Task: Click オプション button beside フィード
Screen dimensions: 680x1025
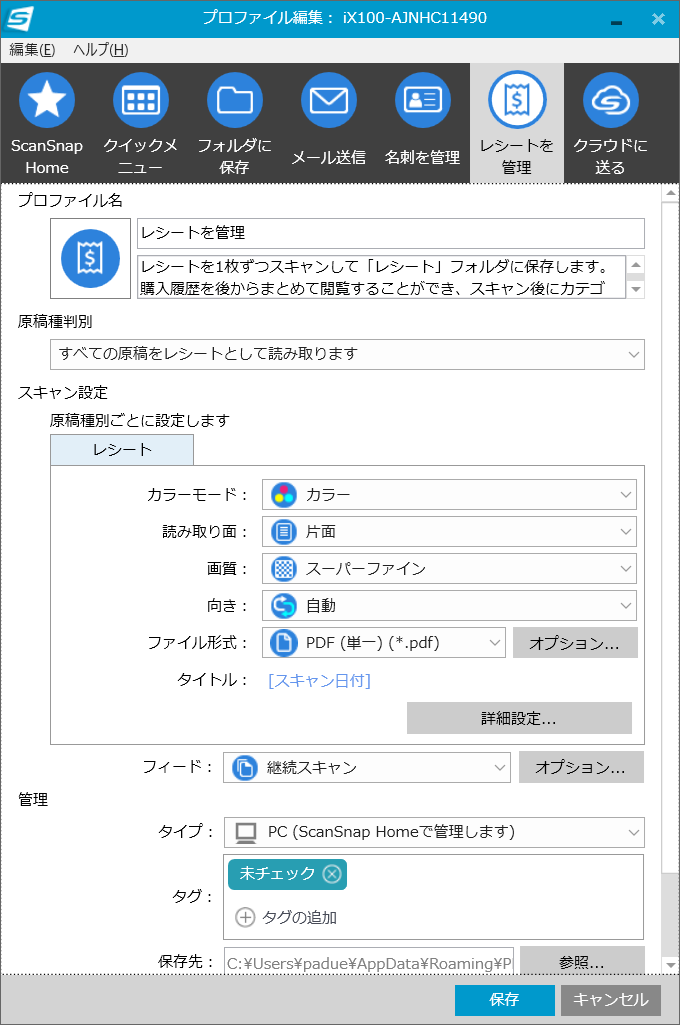Action: click(581, 767)
